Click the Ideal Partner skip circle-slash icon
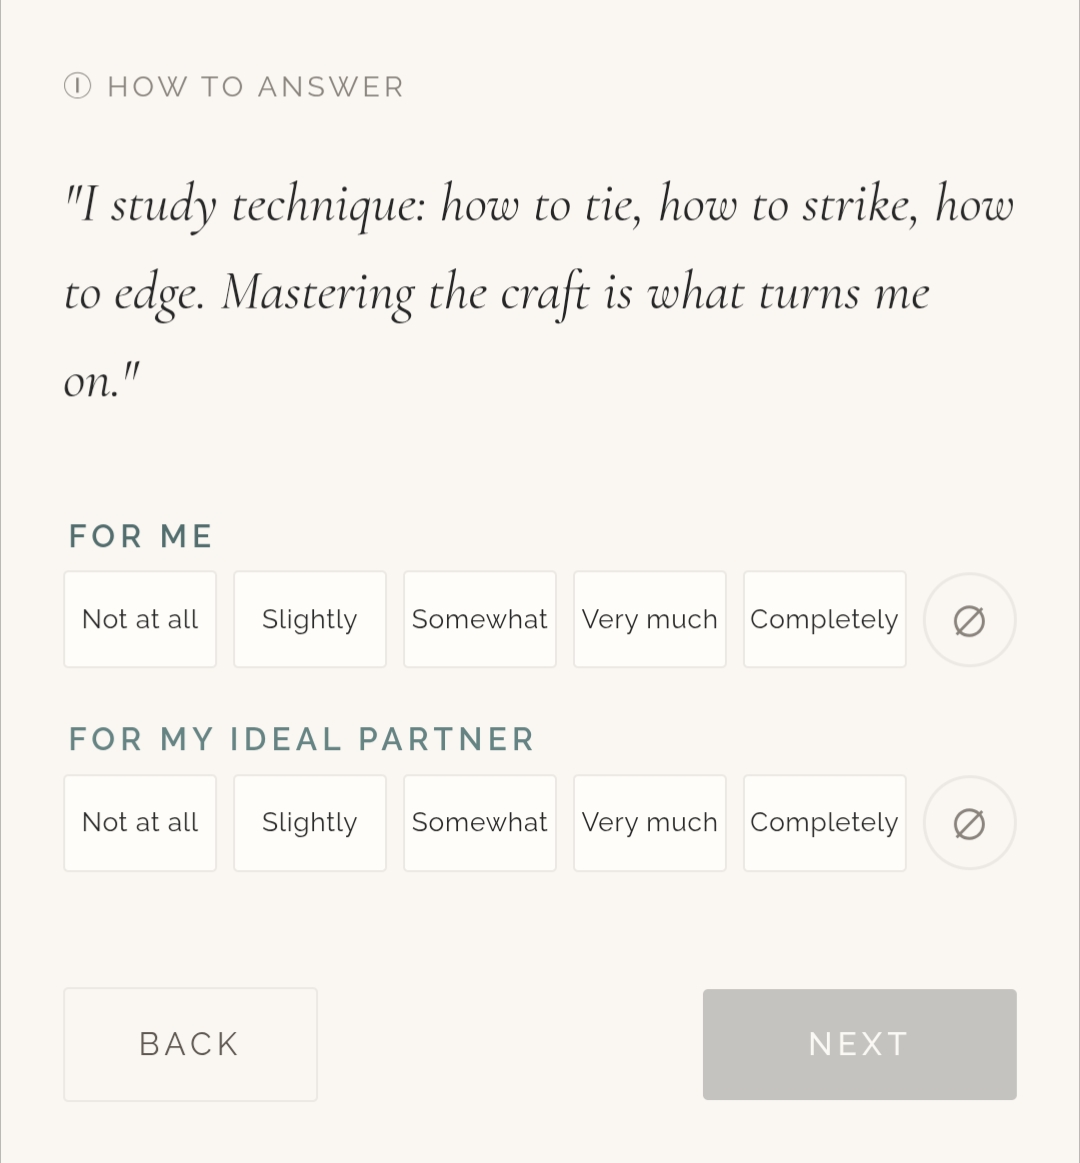The width and height of the screenshot is (1080, 1163). coord(969,824)
